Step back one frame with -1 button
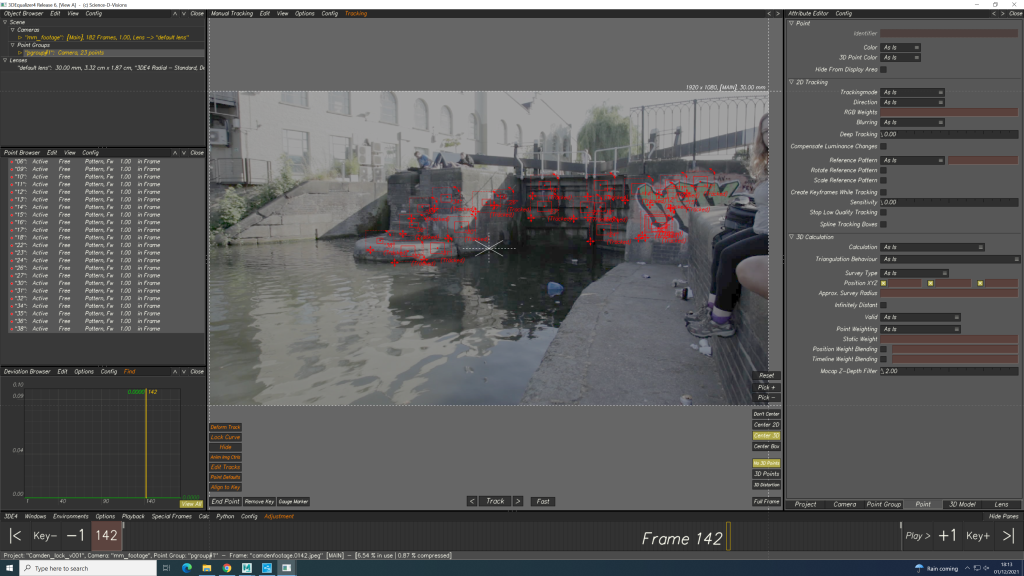Screen dimensions: 1024x576 pos(75,536)
